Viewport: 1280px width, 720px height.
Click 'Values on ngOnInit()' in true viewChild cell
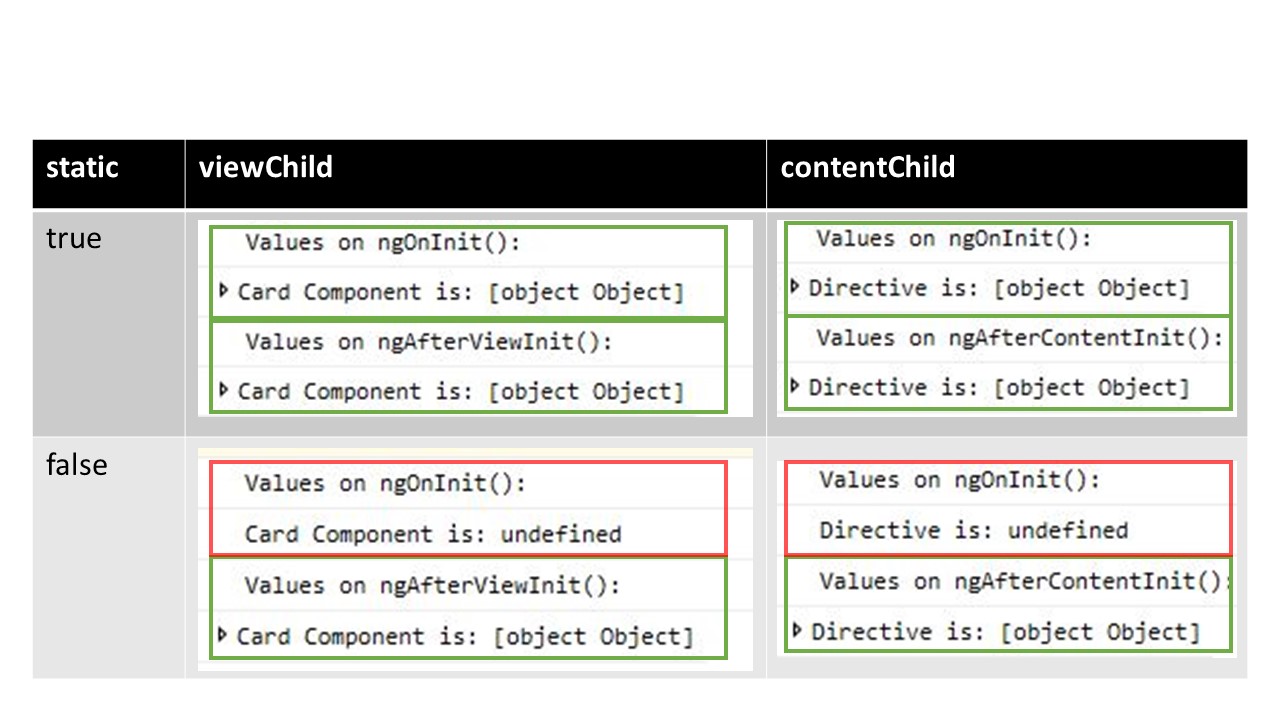point(383,243)
